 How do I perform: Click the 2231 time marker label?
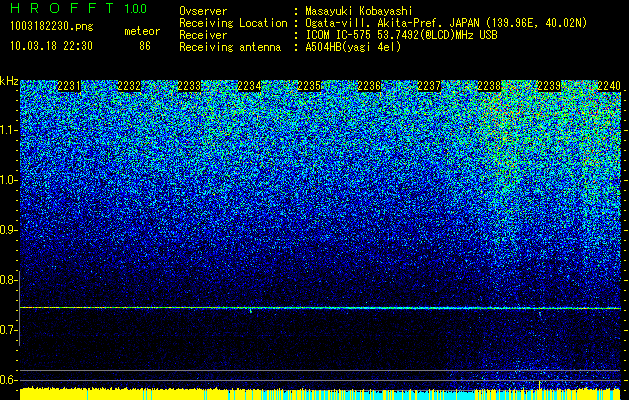[x=69, y=86]
